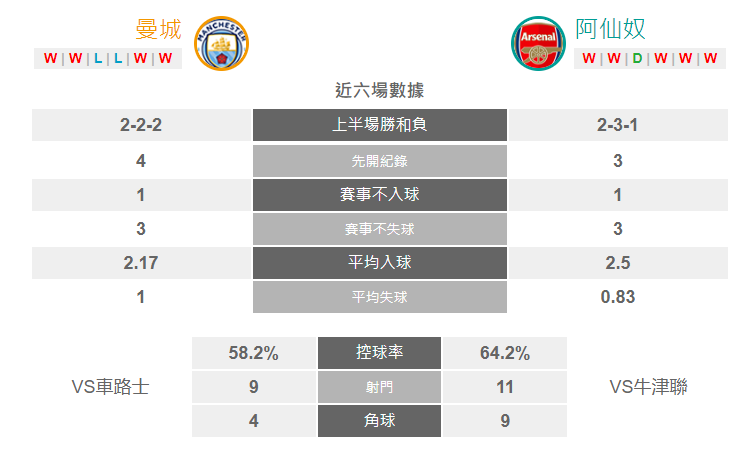Click the VS車路士 match label
This screenshot has width=756, height=451.
pos(110,387)
